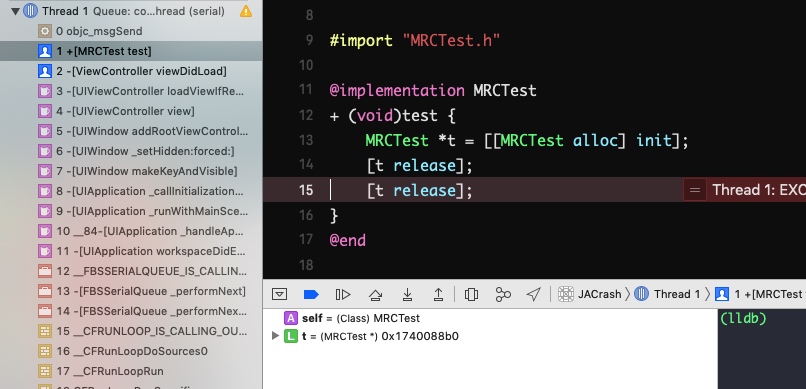The image size is (806, 389).
Task: Click release on highlighted line 15
Action: pyautogui.click(x=425, y=191)
